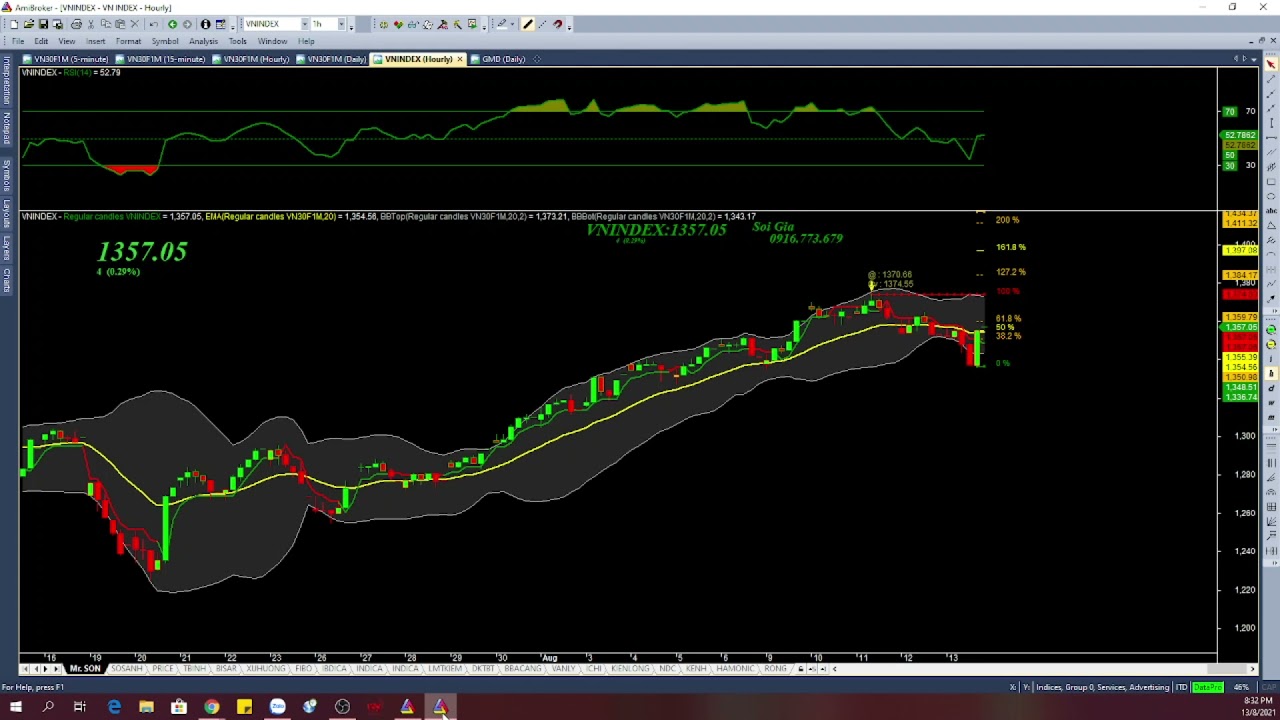Click the Print icon in the toolbar
Screen dimensions: 1280x720
click(76, 24)
